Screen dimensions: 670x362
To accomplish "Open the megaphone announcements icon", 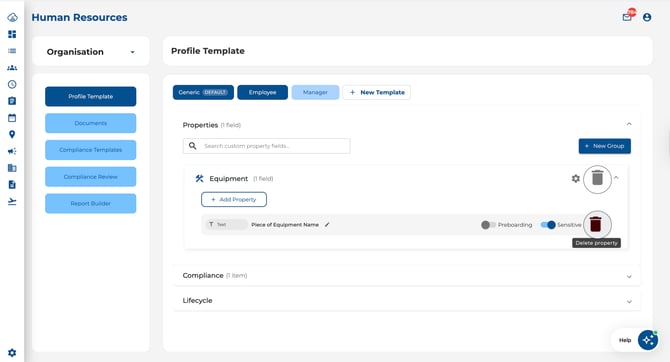I will pos(12,151).
